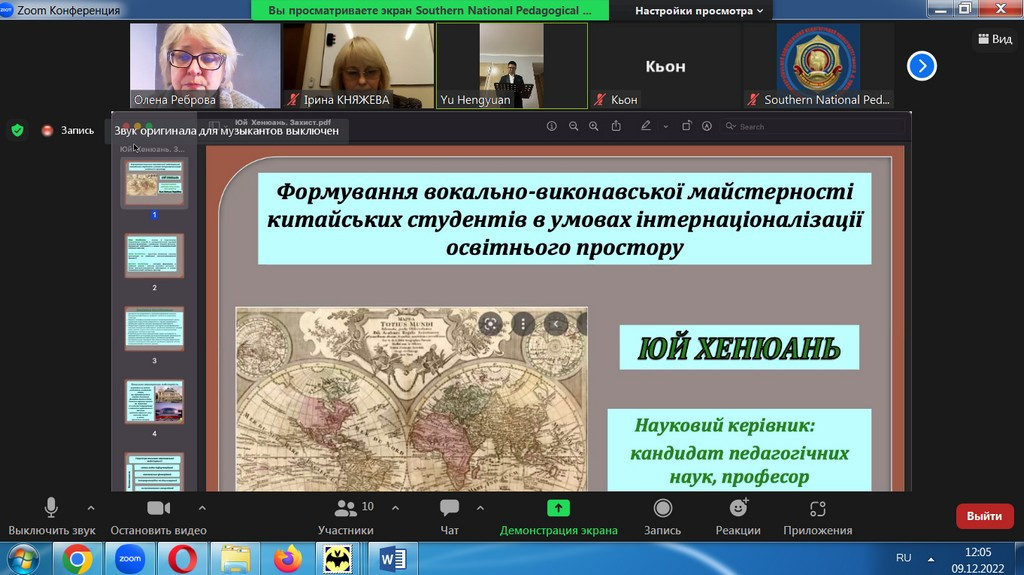Click the markup pen icon

(x=645, y=126)
